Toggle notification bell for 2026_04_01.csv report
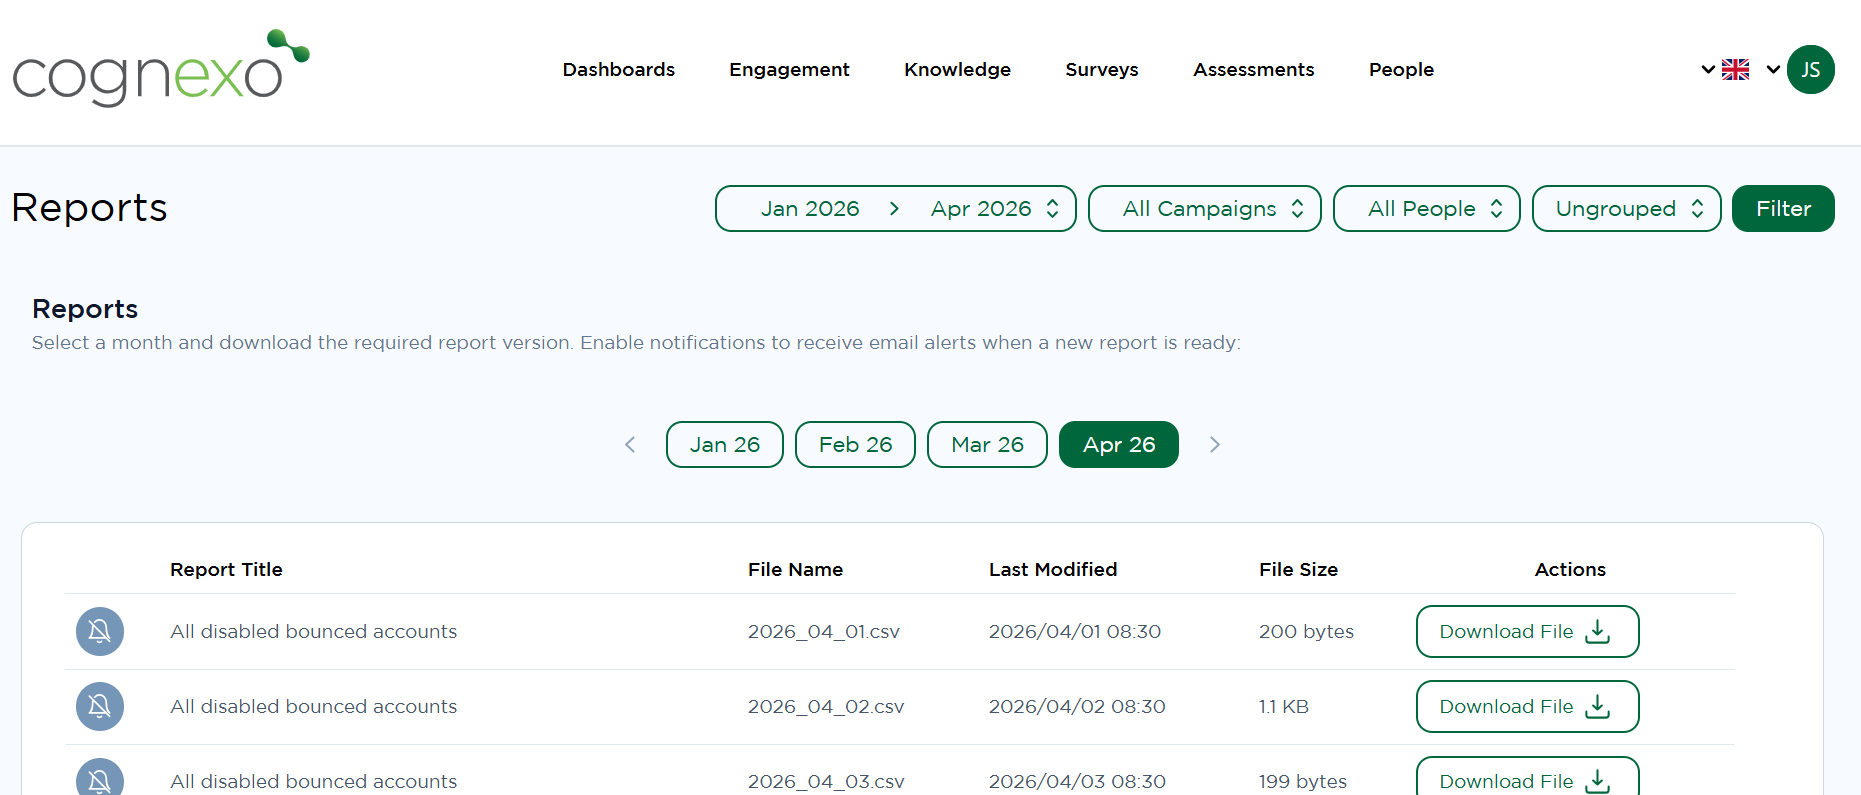The image size is (1861, 795). coord(100,632)
